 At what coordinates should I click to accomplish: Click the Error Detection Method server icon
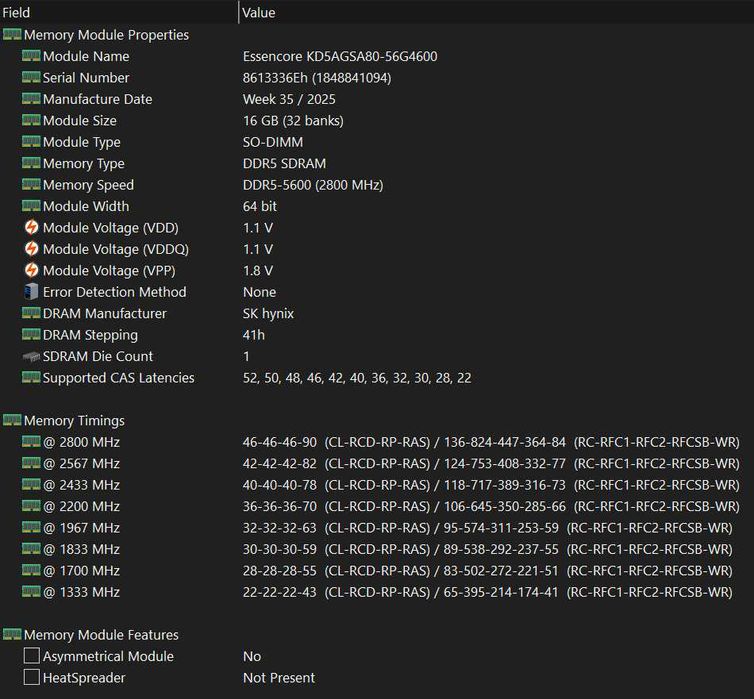tap(31, 292)
